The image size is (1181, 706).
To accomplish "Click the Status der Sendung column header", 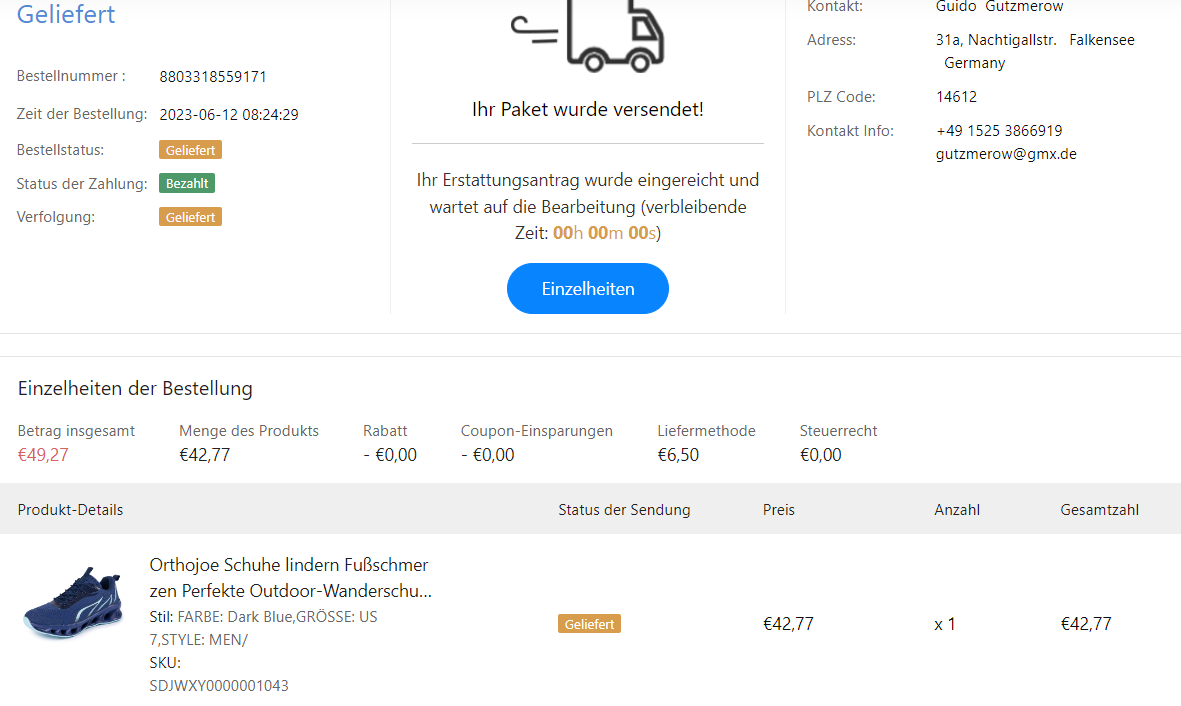I will tap(624, 510).
